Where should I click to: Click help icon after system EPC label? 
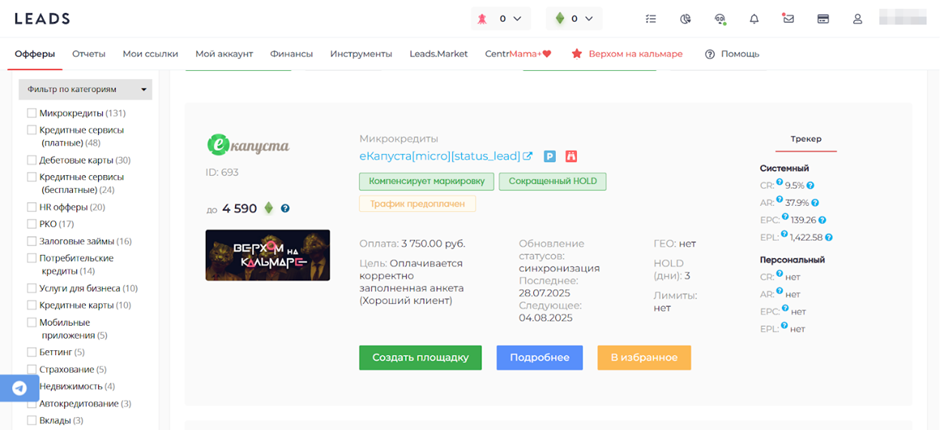point(785,216)
